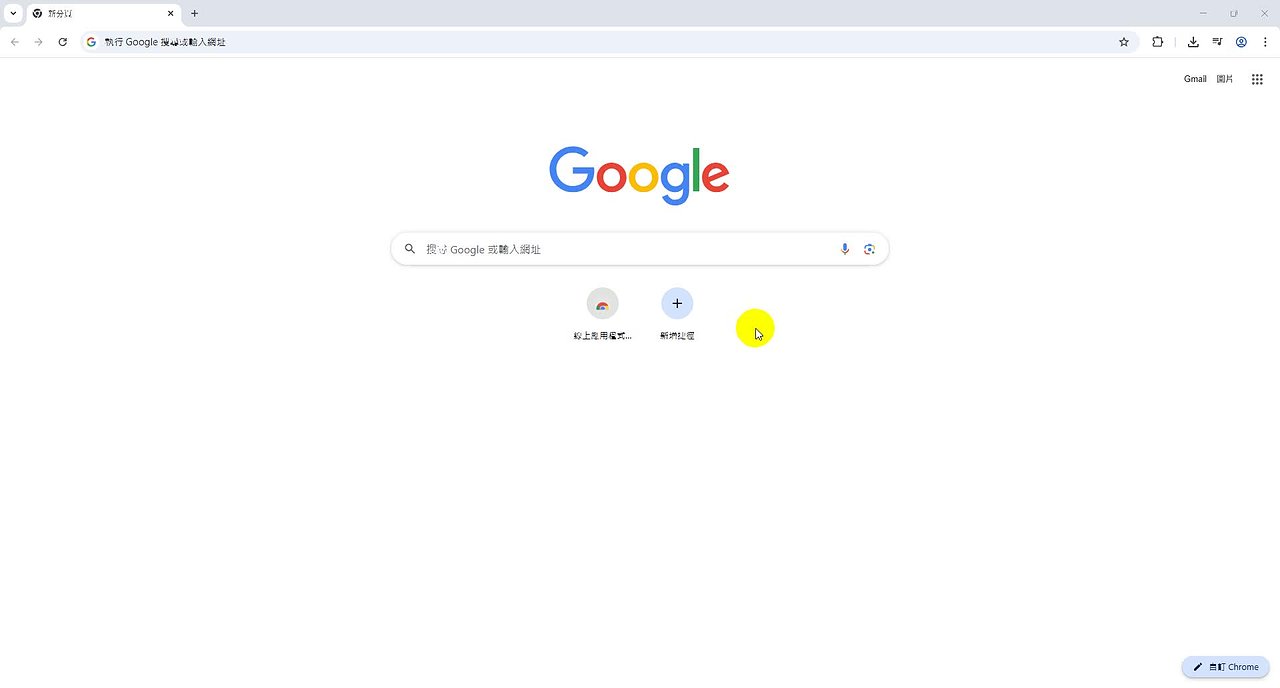The width and height of the screenshot is (1280, 688).
Task: Open Google Lens image search icon
Action: point(870,249)
